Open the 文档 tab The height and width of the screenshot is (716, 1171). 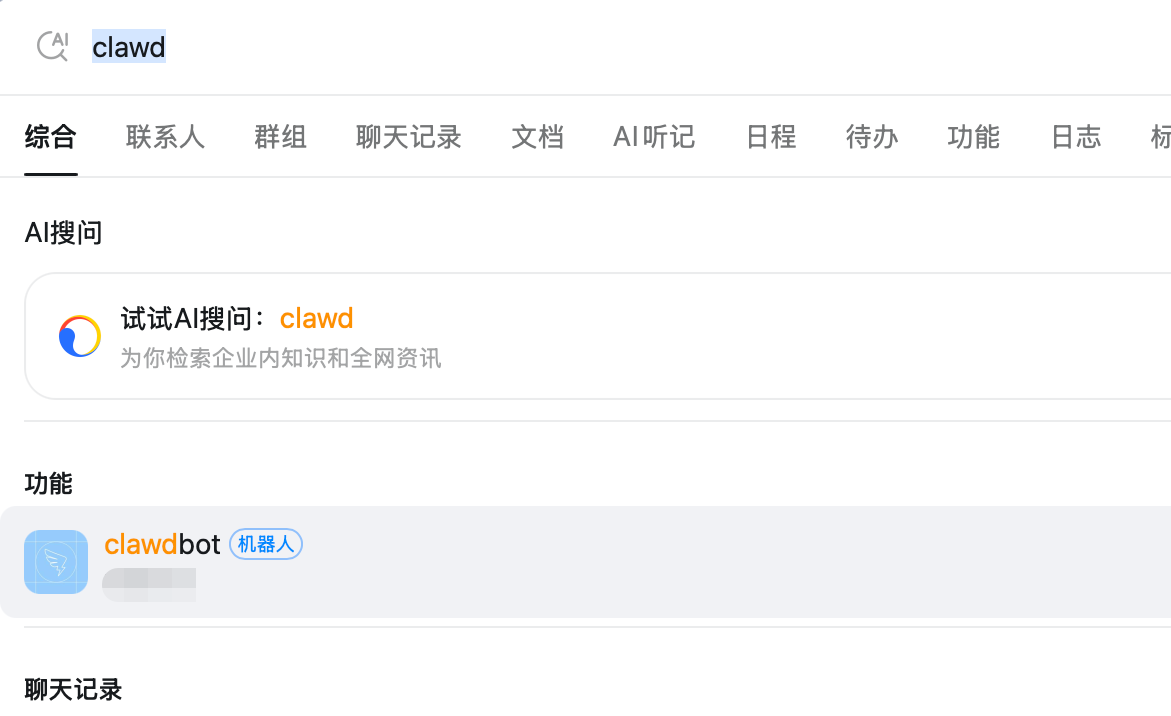pos(537,137)
